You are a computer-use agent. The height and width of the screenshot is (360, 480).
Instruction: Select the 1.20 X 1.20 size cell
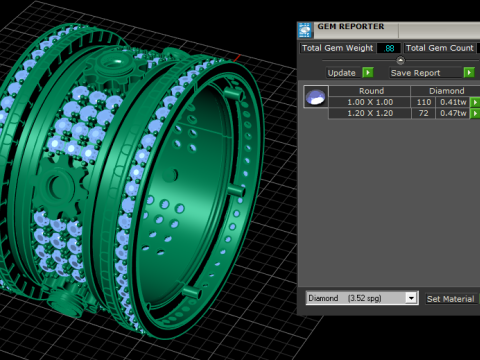[x=370, y=113]
